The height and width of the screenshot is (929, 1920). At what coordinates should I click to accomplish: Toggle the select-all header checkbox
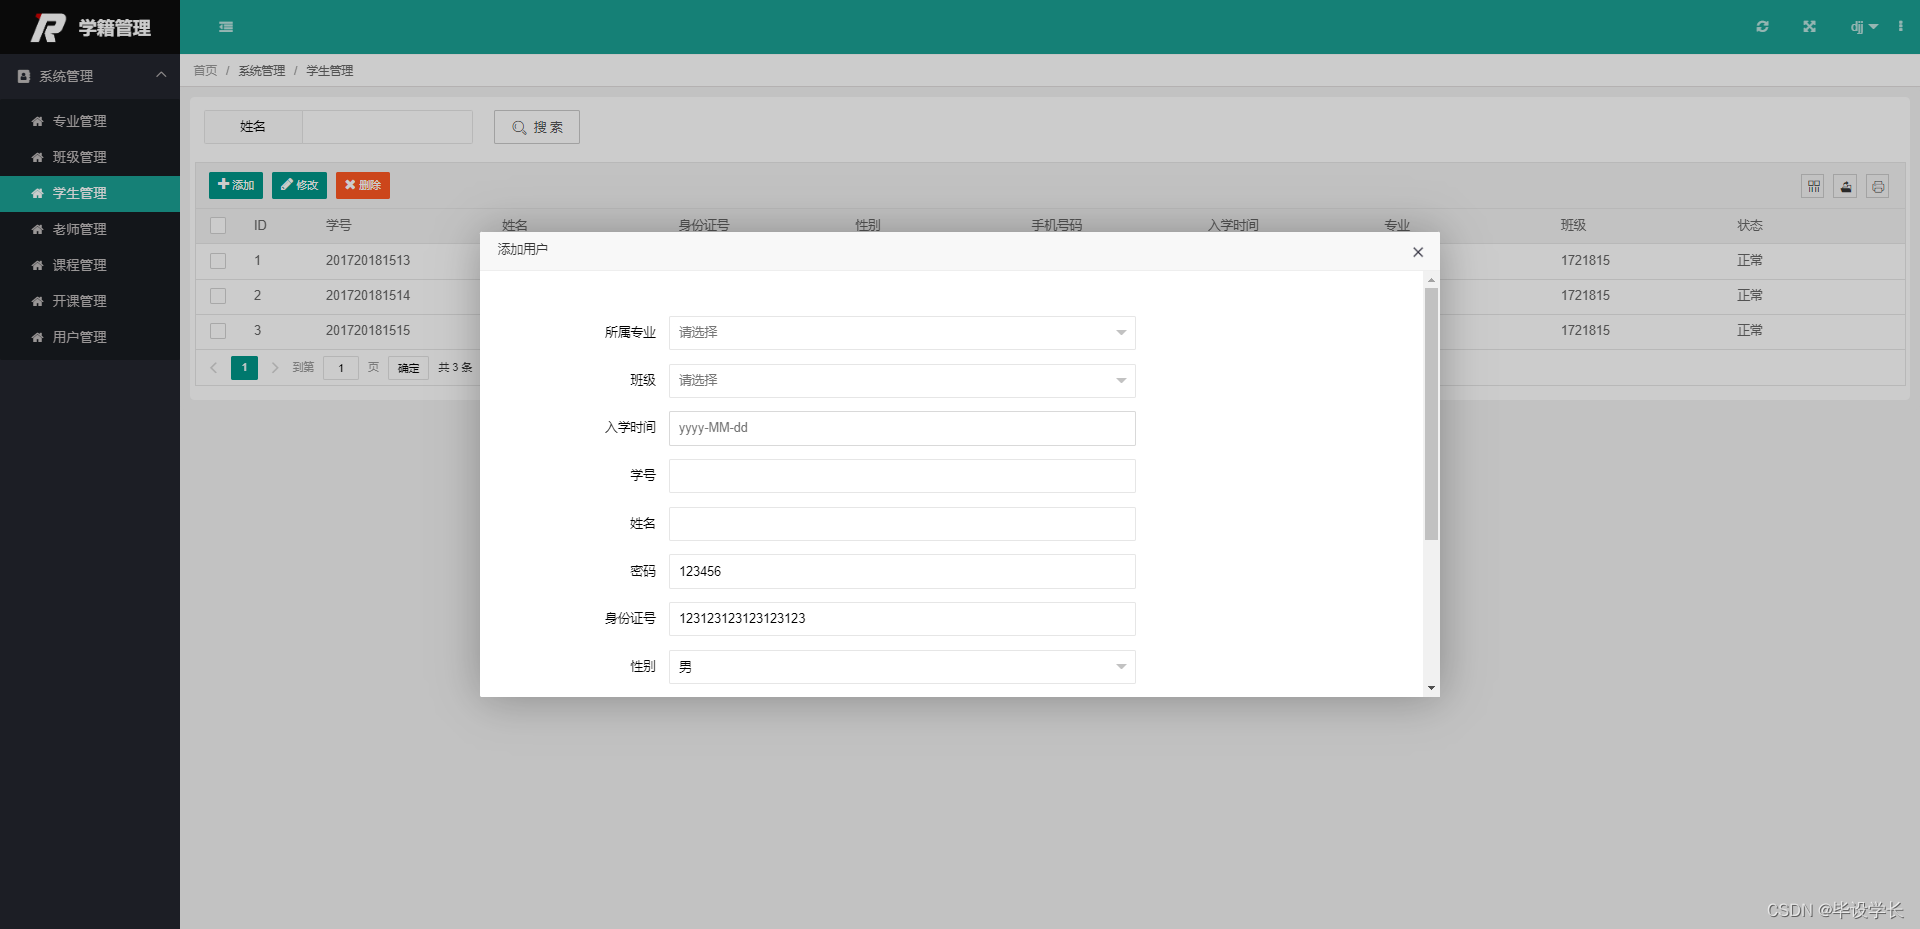(x=218, y=226)
